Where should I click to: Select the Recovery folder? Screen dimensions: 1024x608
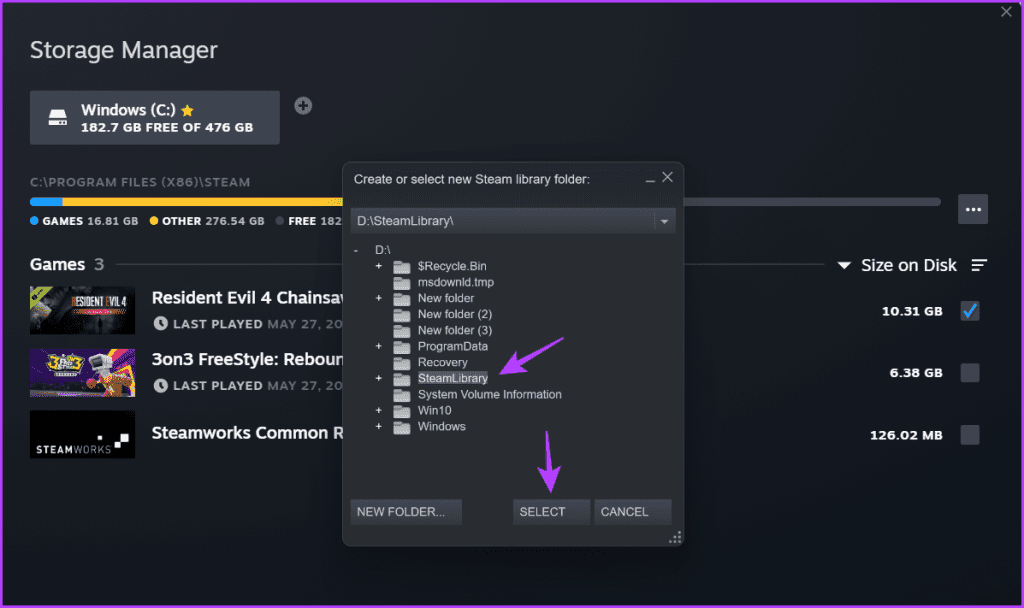(443, 362)
